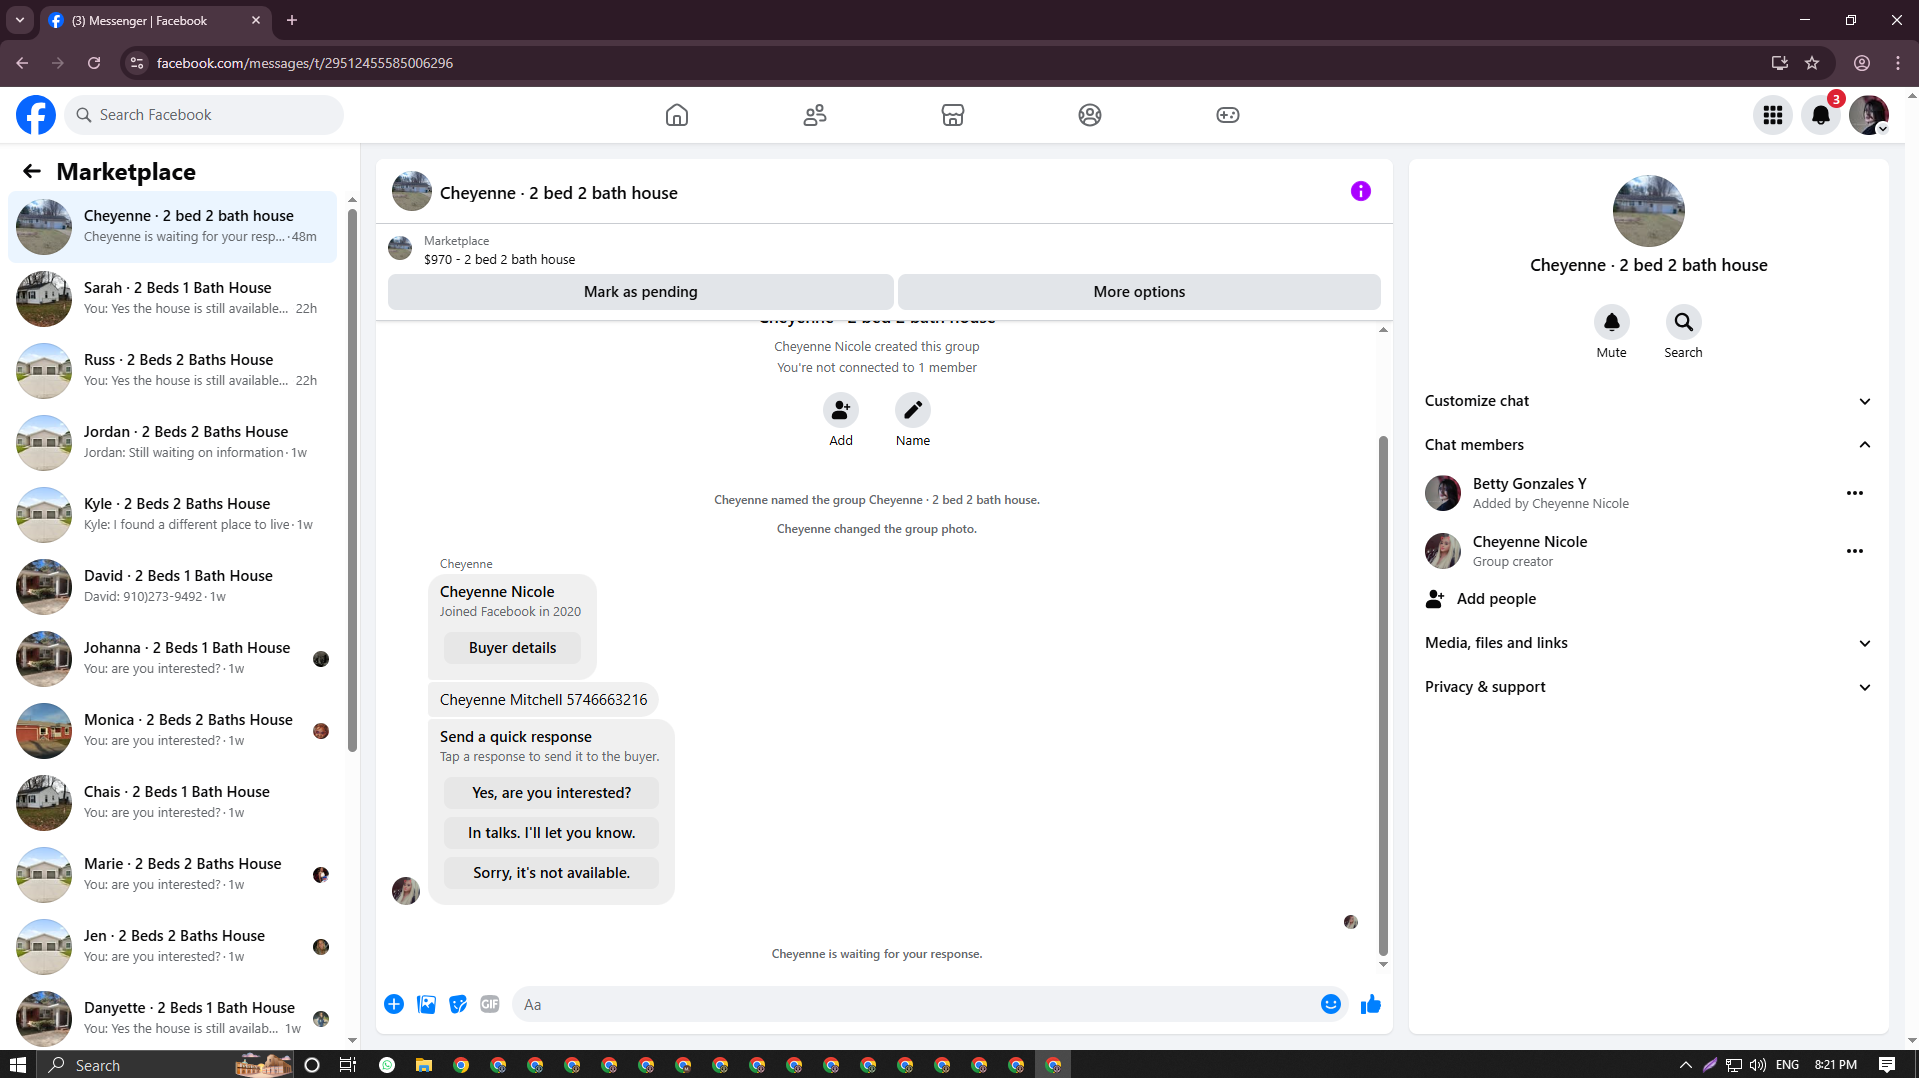Click the Name pencil icon in chat

[913, 410]
